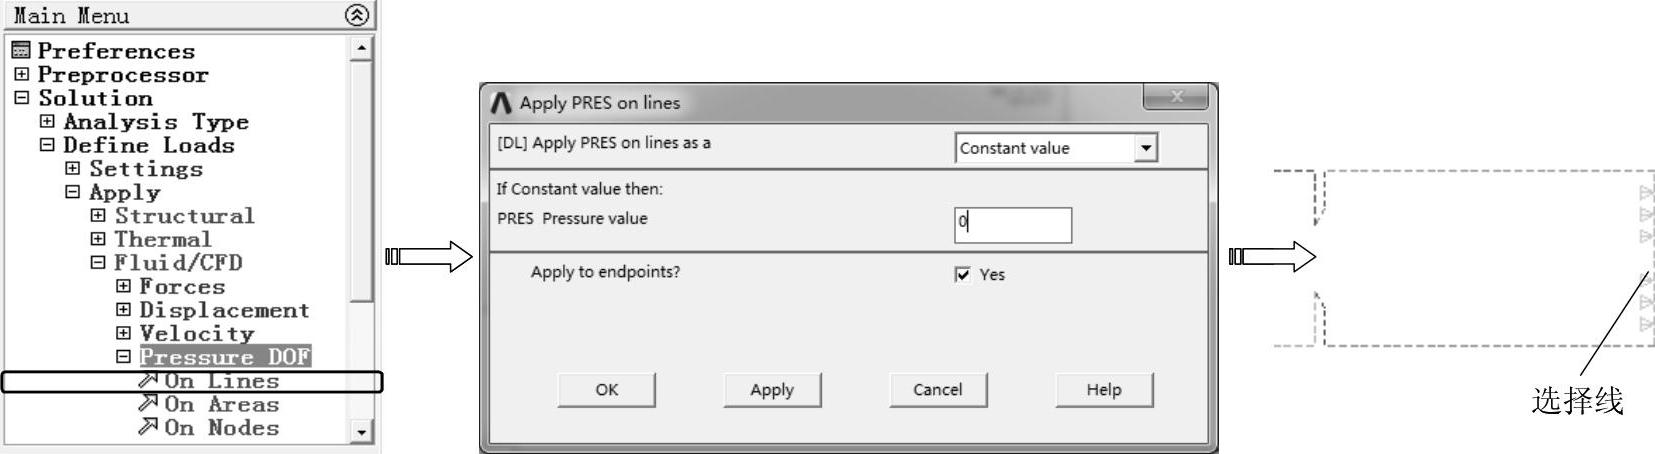Collapse the Main Menu panel chevron
The width and height of the screenshot is (1655, 454).
pyautogui.click(x=357, y=15)
